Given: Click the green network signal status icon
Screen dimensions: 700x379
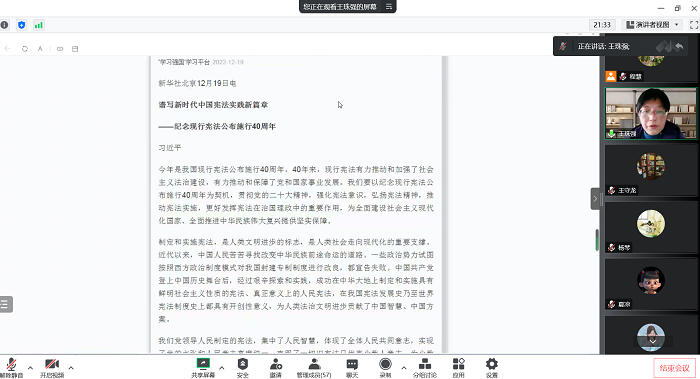Looking at the screenshot, I should click(x=39, y=25).
